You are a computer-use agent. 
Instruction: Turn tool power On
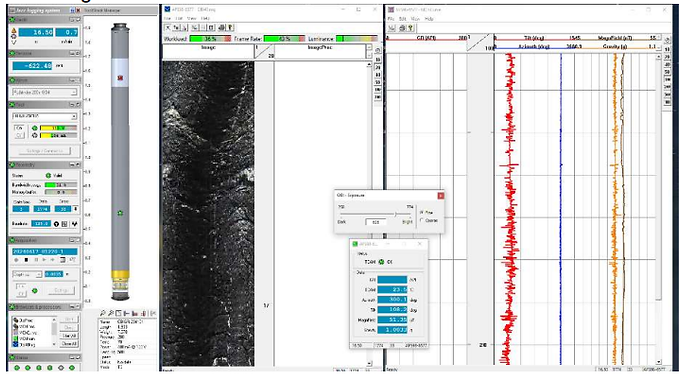[19, 128]
